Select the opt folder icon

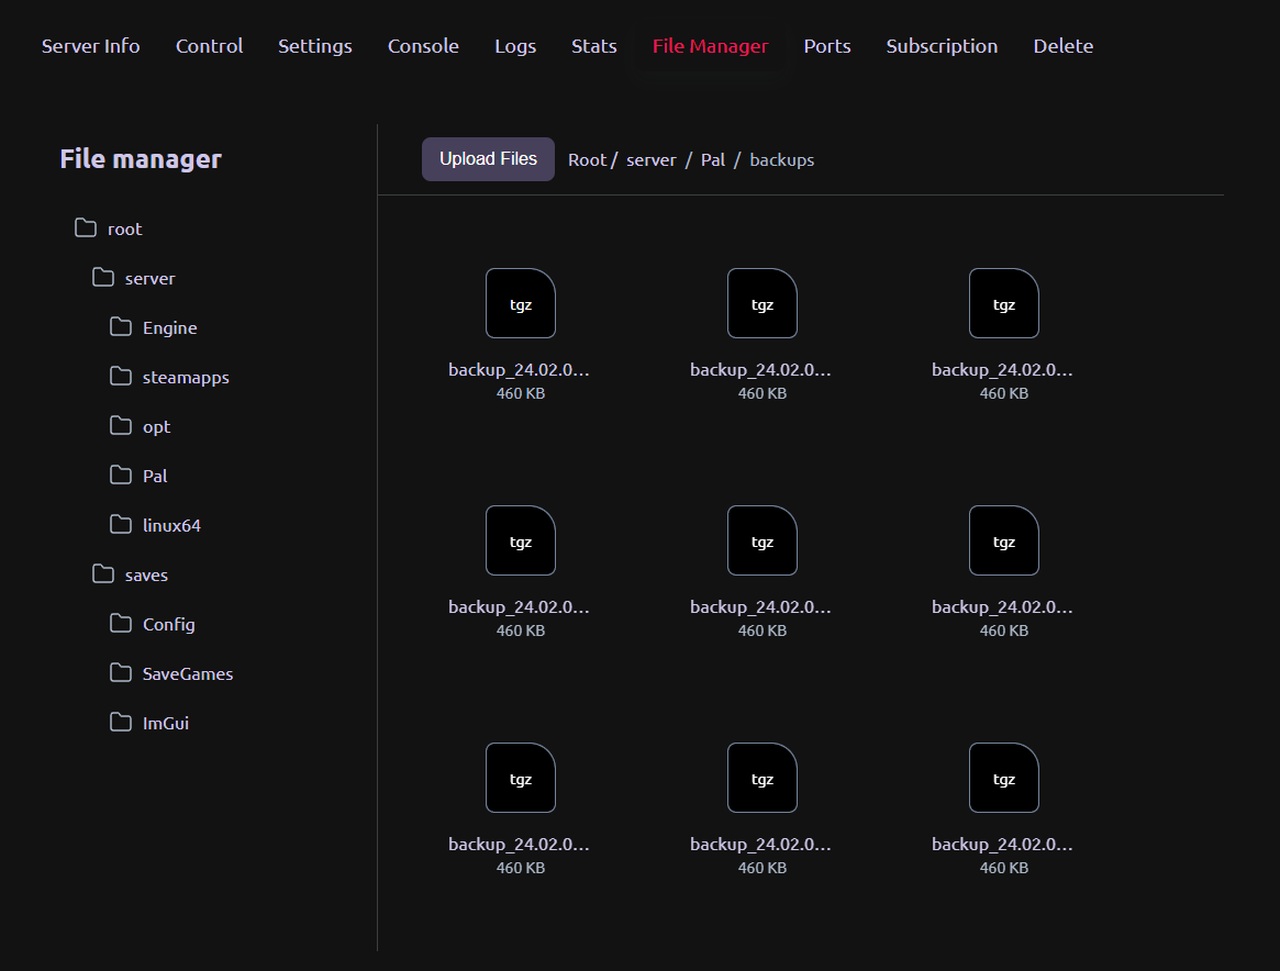pyautogui.click(x=121, y=425)
